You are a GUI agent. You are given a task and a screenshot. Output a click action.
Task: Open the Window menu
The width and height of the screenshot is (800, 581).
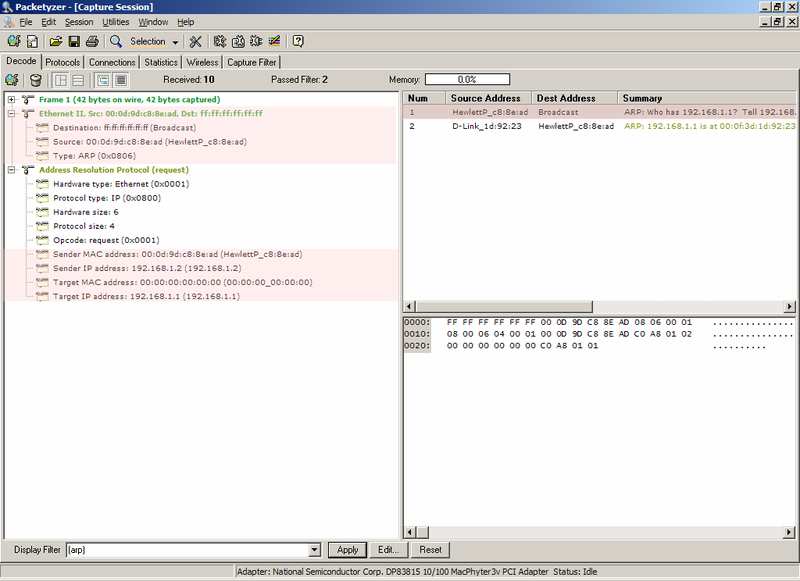tap(153, 22)
